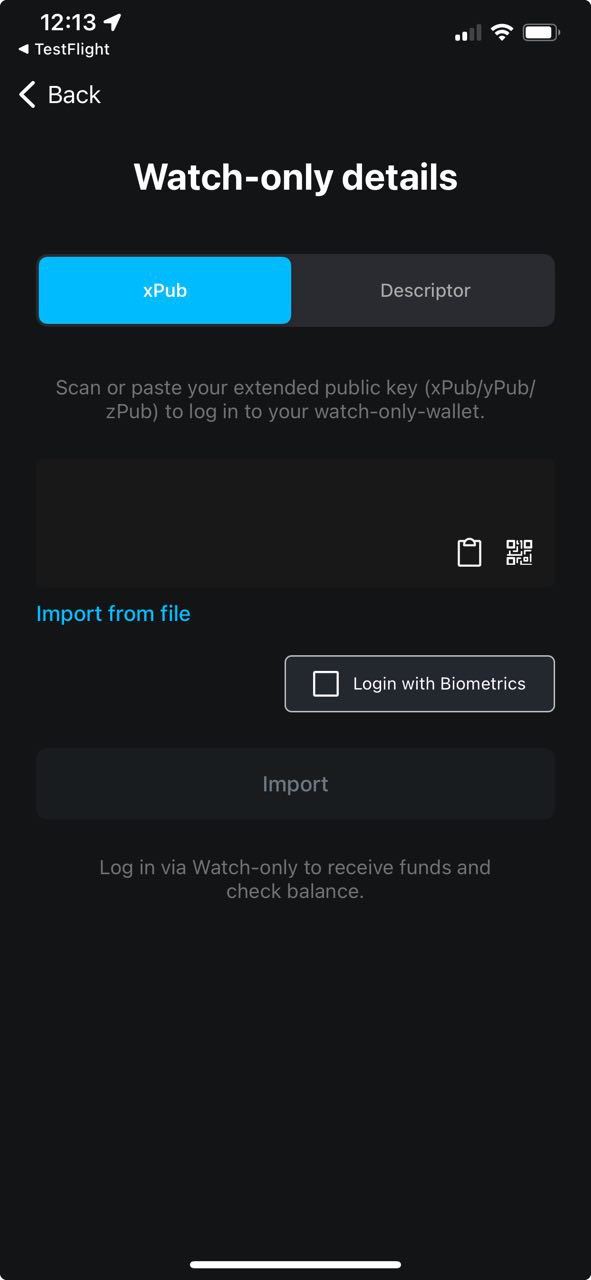Tap the home indicator bar
591x1280 pixels.
pos(295,1265)
